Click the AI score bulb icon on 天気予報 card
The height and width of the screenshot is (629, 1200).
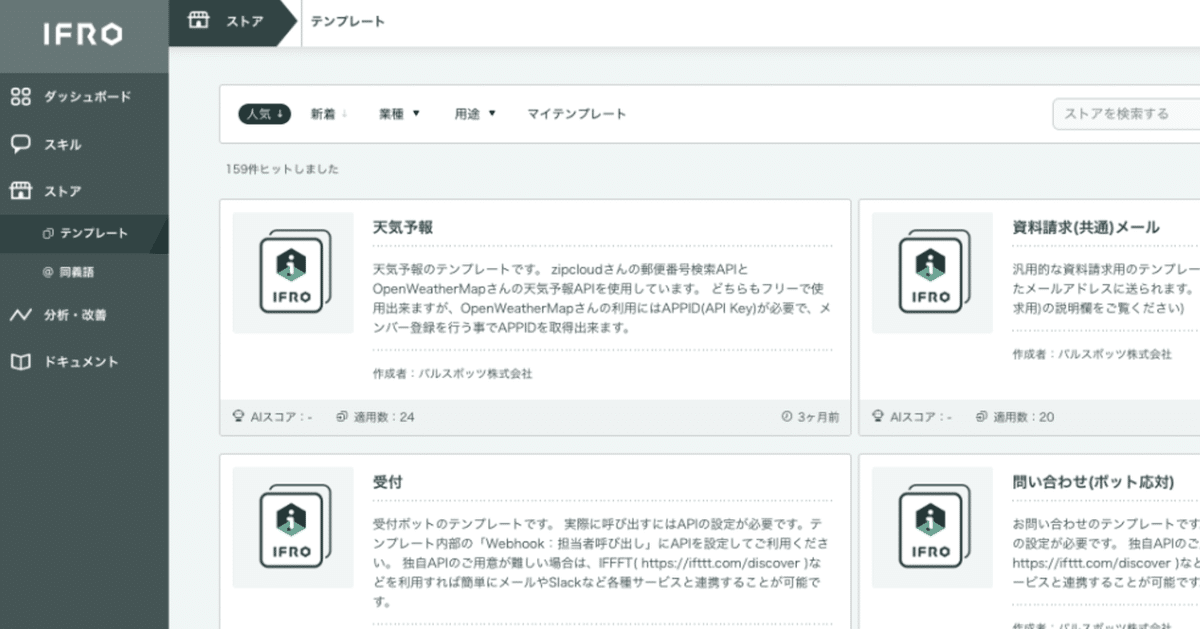(x=238, y=417)
